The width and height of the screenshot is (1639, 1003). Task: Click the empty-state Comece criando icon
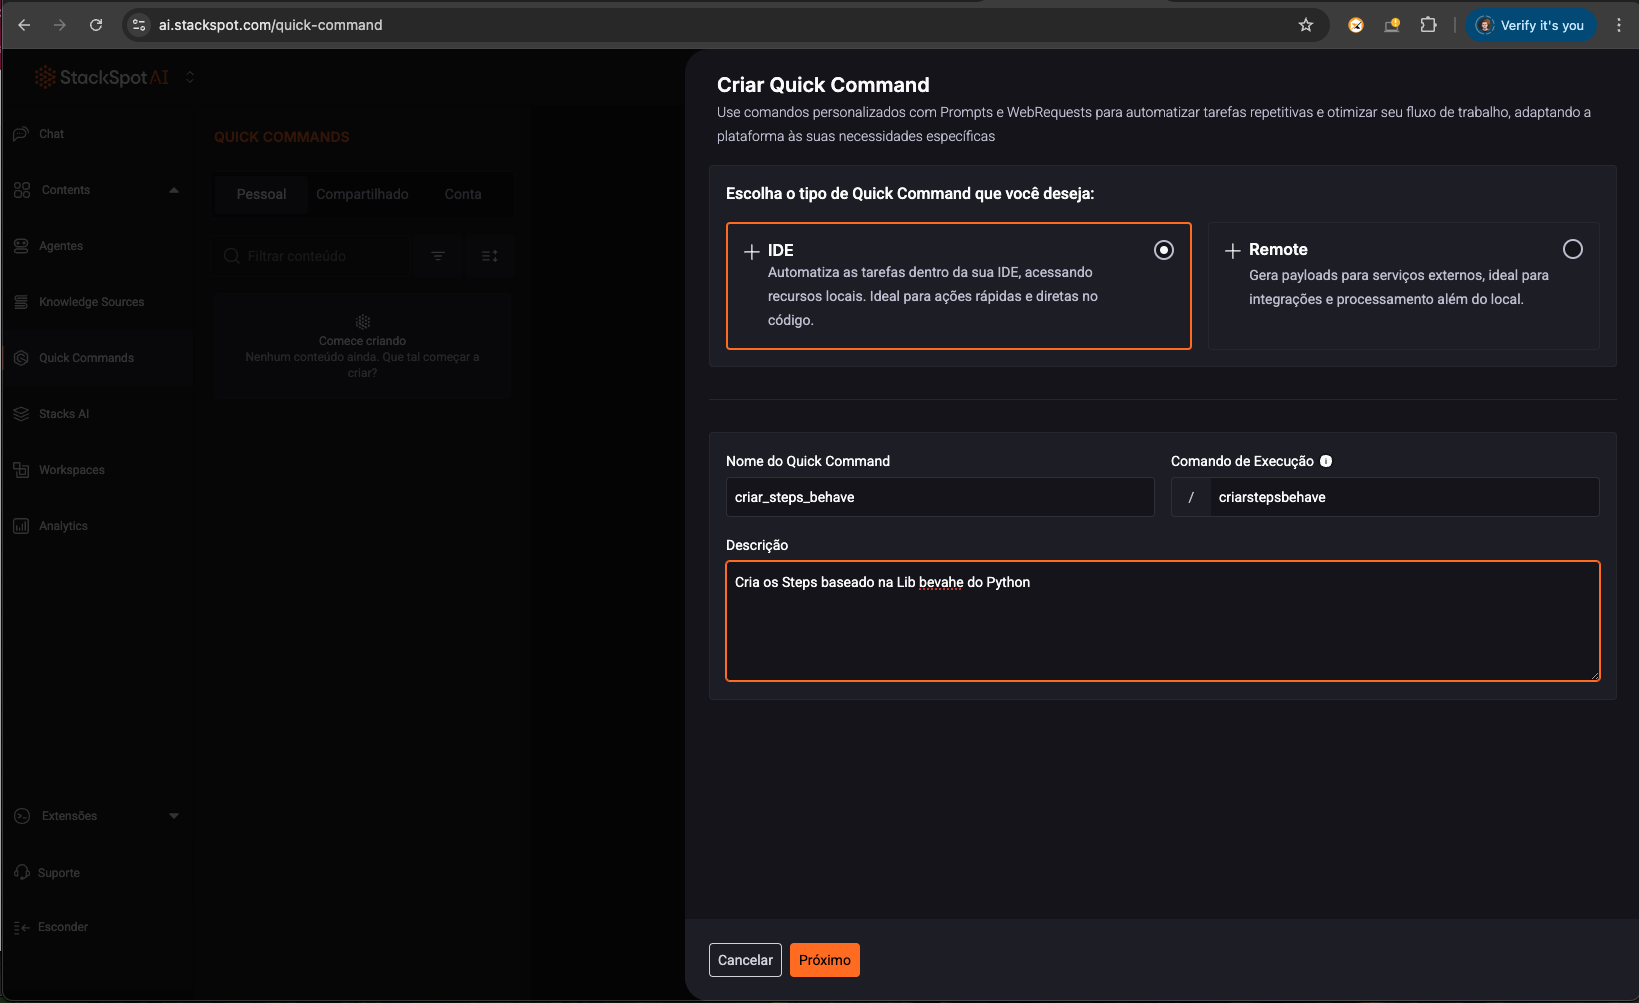[x=363, y=322]
